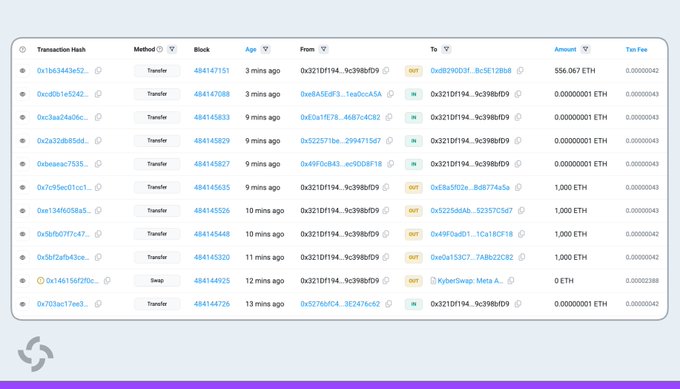680x389 pixels.
Task: Copy transaction hash 0x7c95ec01cc1
Action: [98, 187]
